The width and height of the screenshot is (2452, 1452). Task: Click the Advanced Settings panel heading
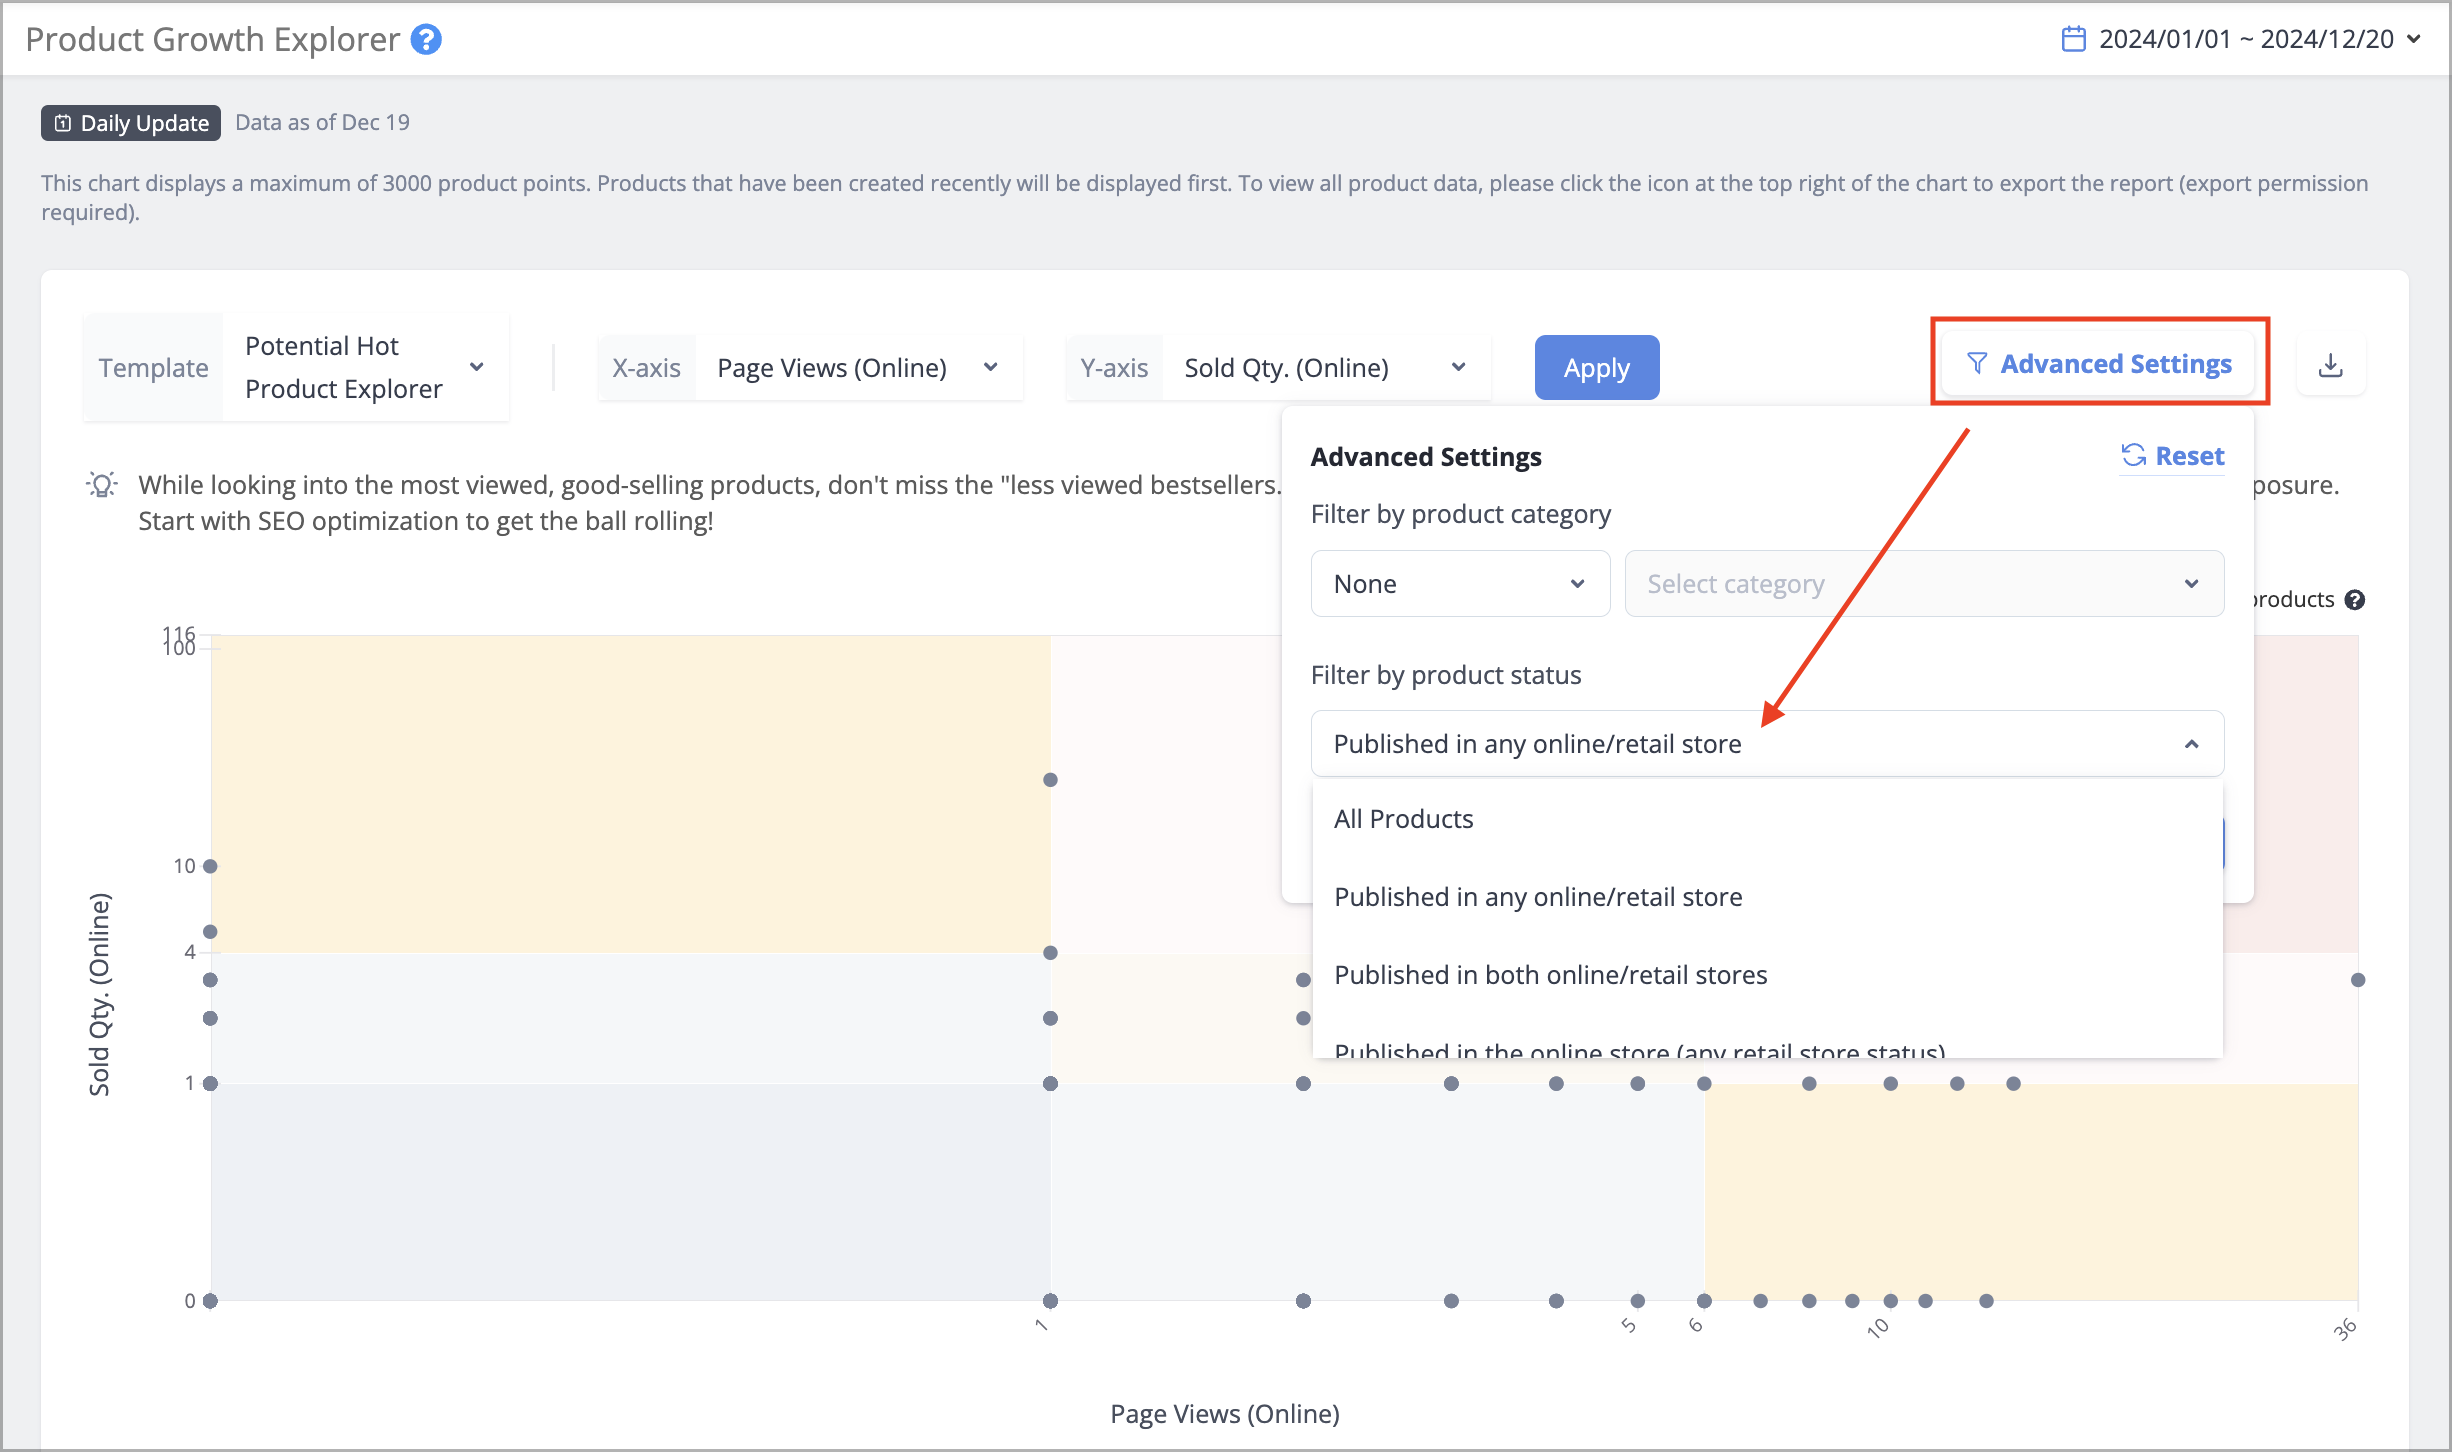click(1426, 457)
